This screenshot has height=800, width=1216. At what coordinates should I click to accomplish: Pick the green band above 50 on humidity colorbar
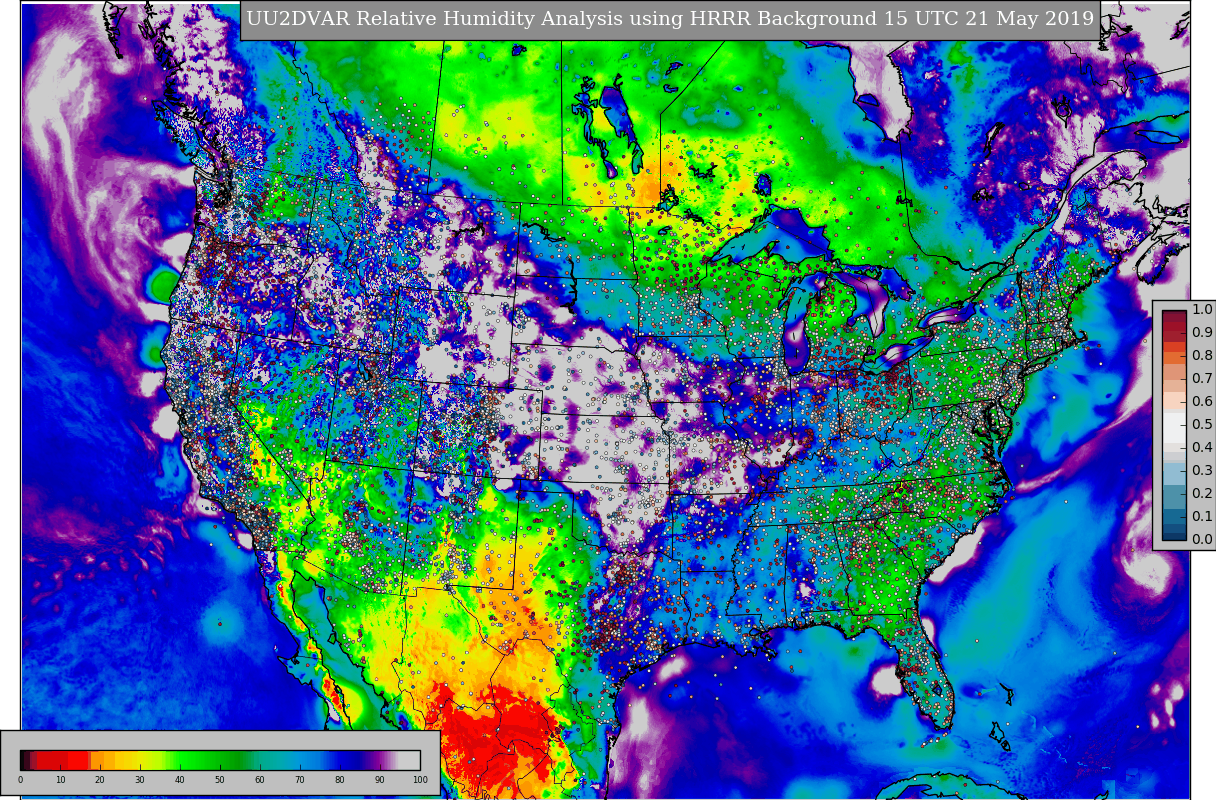220,760
